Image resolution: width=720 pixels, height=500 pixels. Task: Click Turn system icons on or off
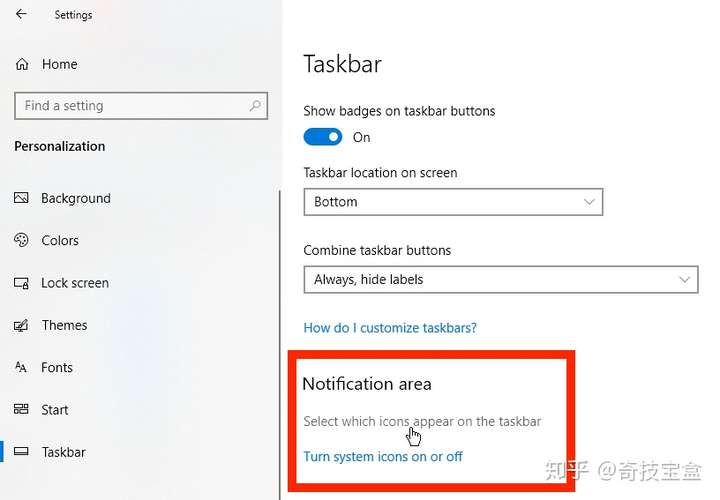[383, 457]
